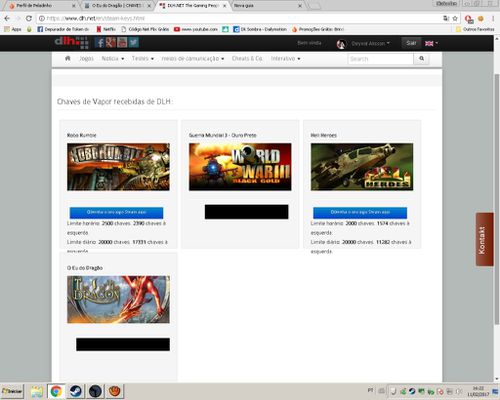This screenshot has height=400, width=500.
Task: Switch to the O Eu do Dragão tab
Action: 118,6
